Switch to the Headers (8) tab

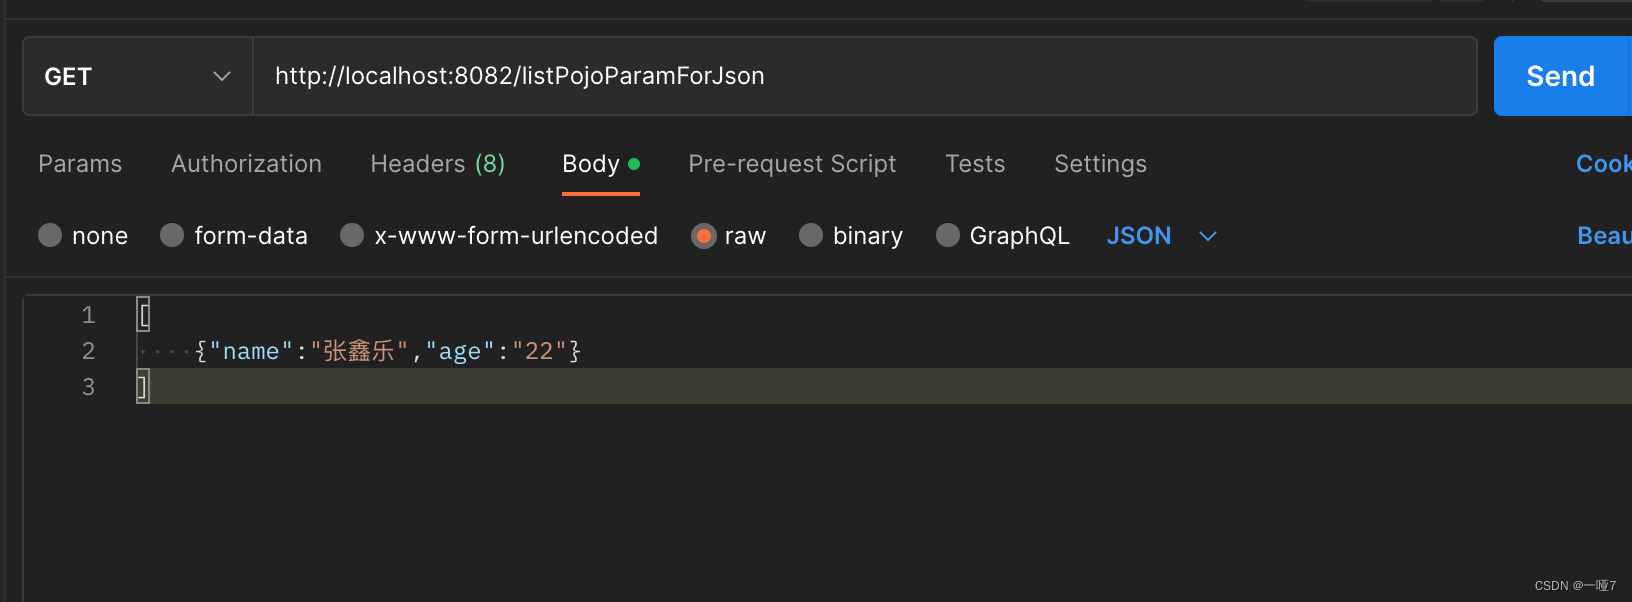(x=437, y=164)
